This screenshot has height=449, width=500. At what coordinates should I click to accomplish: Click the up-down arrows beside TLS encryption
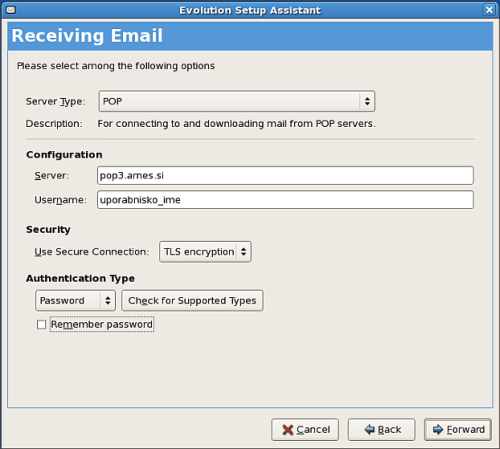tap(244, 252)
